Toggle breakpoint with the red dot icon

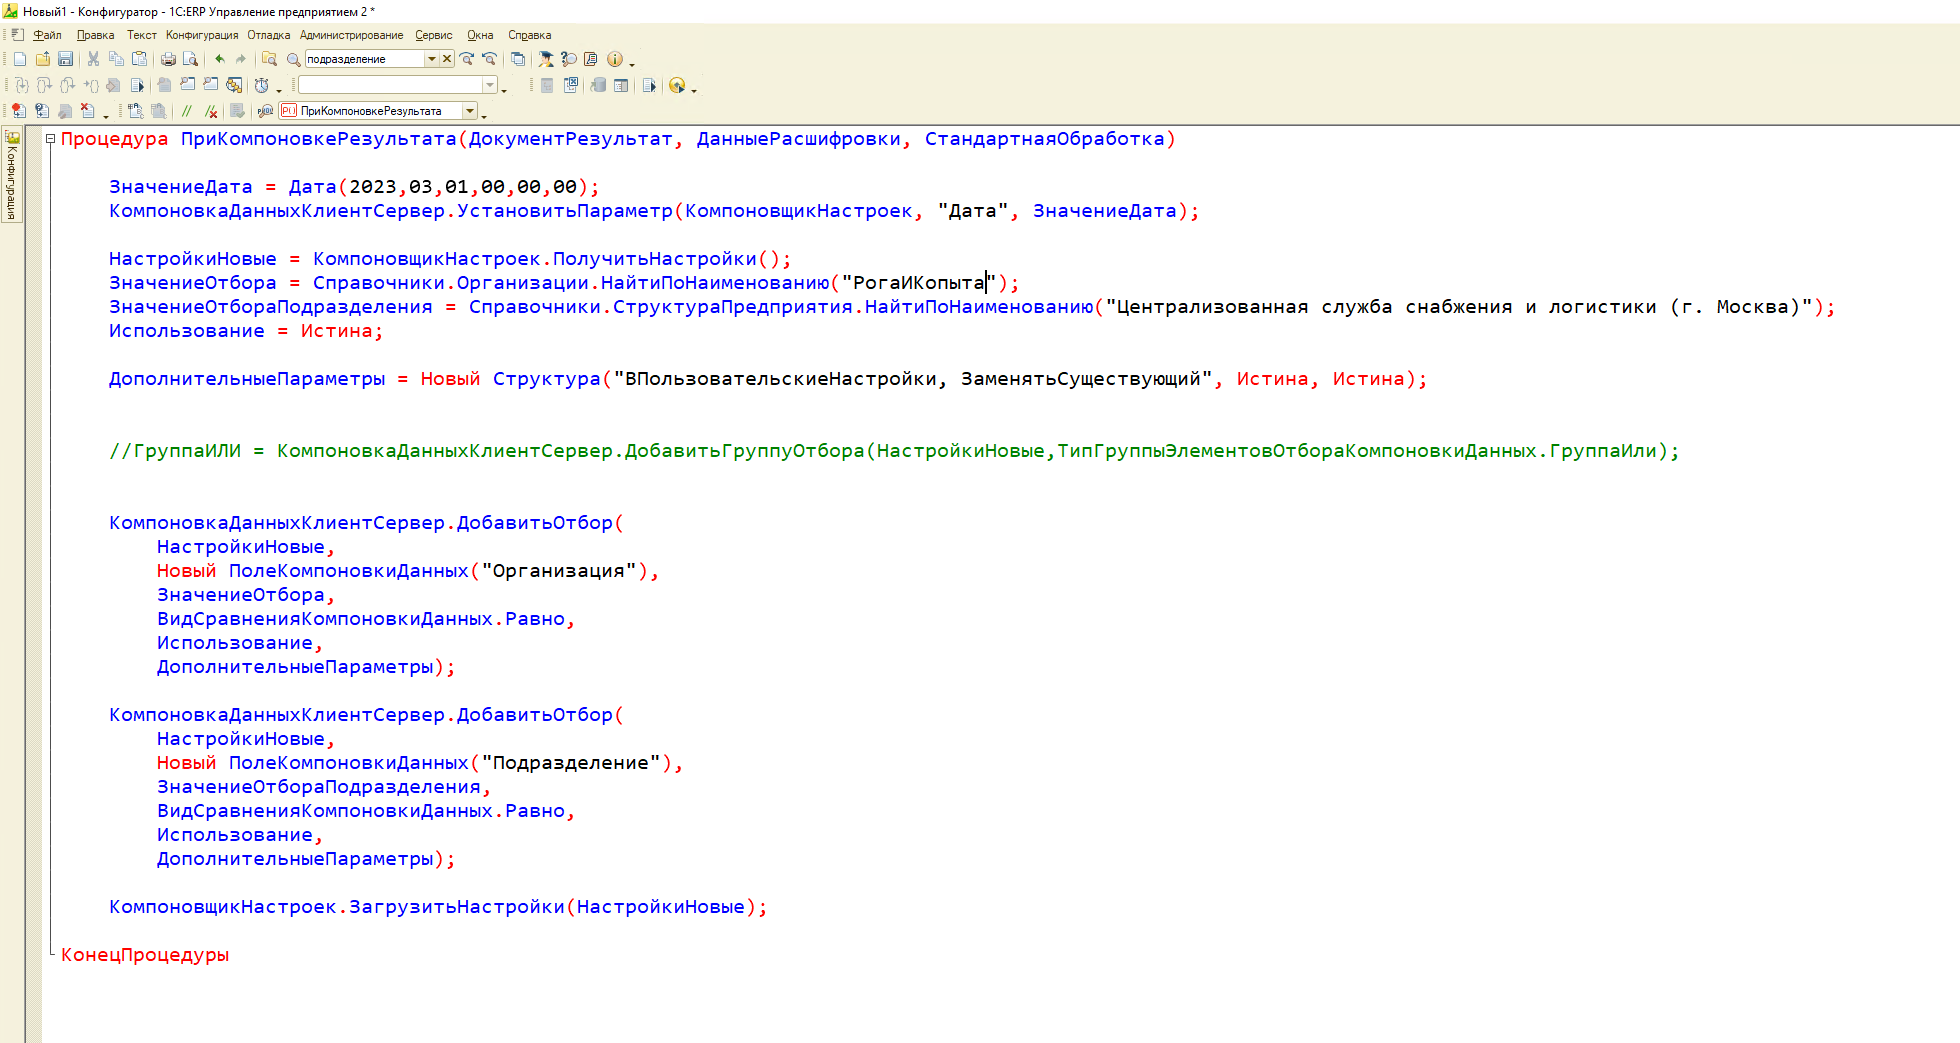click(18, 111)
